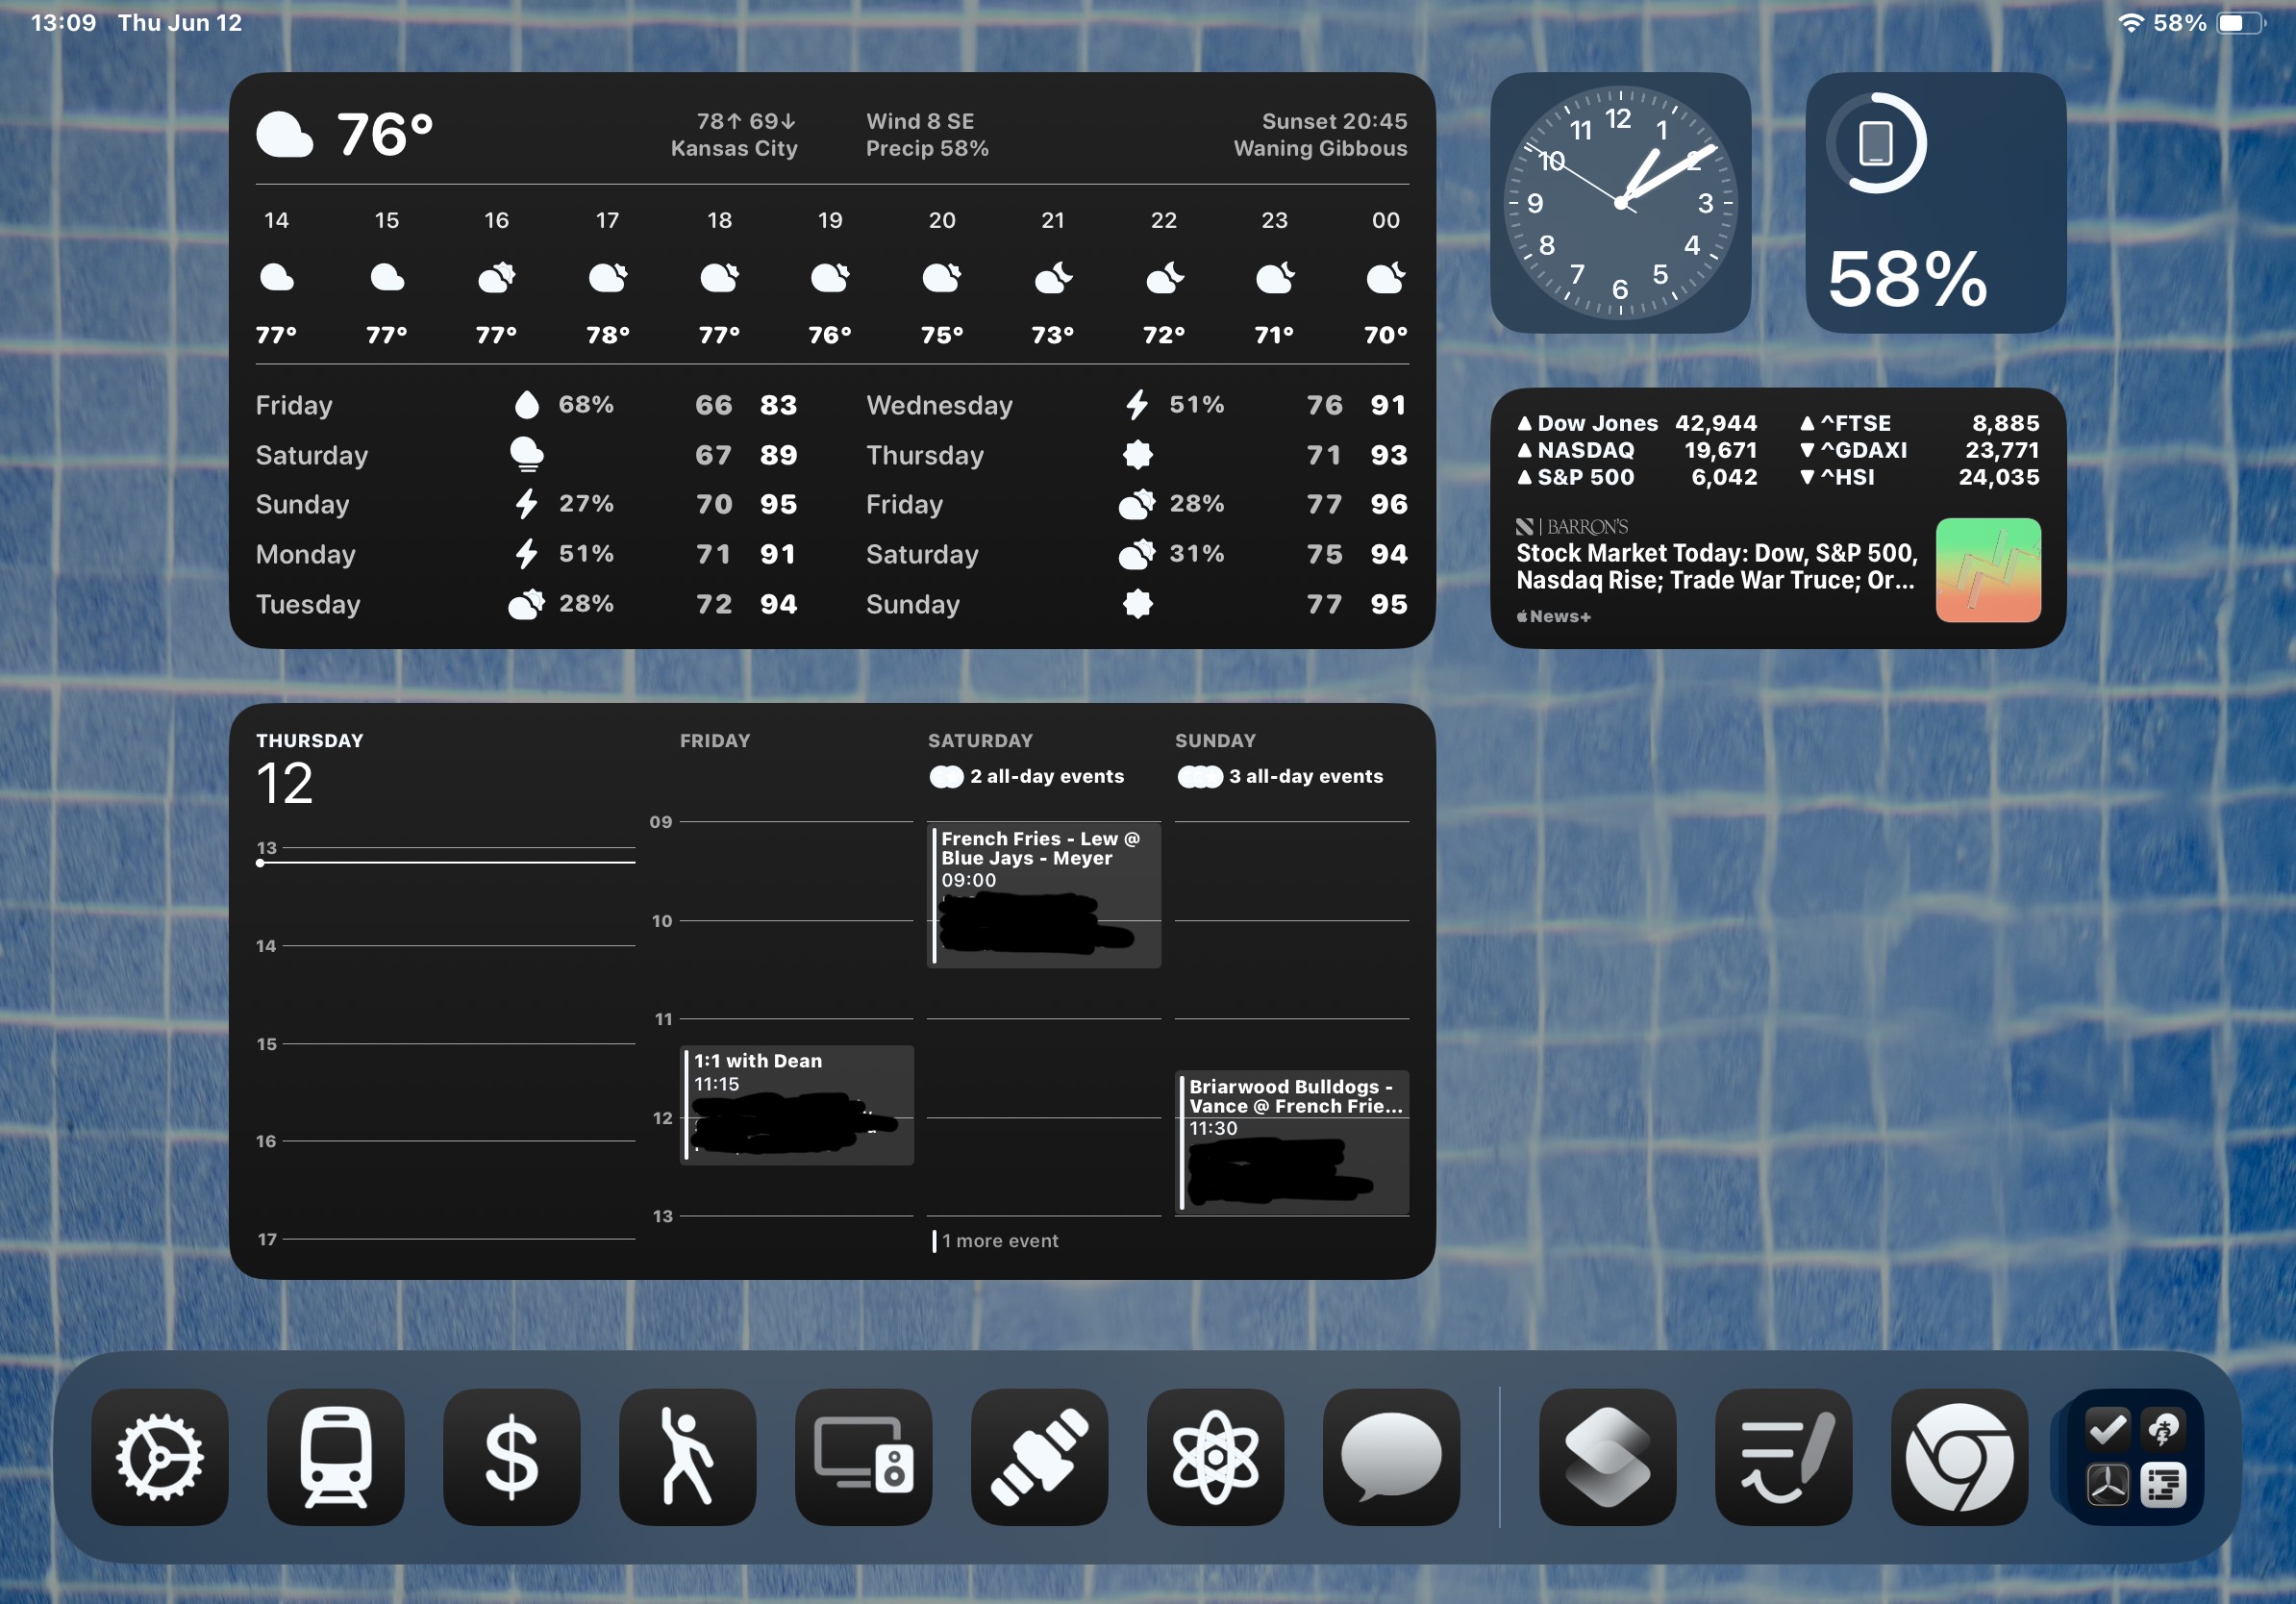Tap the 14 hour forecast cloud icon
This screenshot has height=1604, width=2296.
click(277, 277)
